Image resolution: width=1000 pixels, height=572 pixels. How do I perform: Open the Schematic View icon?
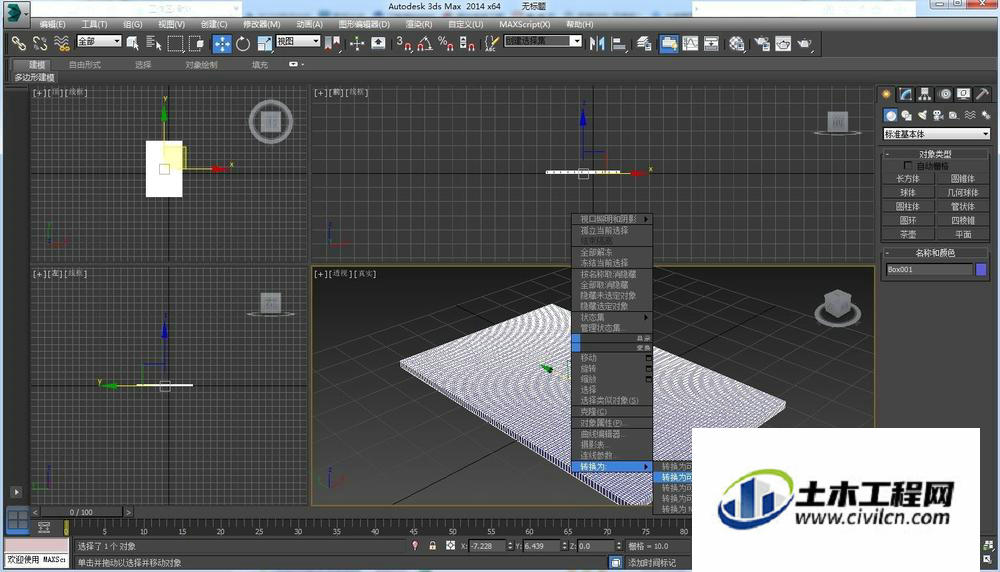click(711, 43)
